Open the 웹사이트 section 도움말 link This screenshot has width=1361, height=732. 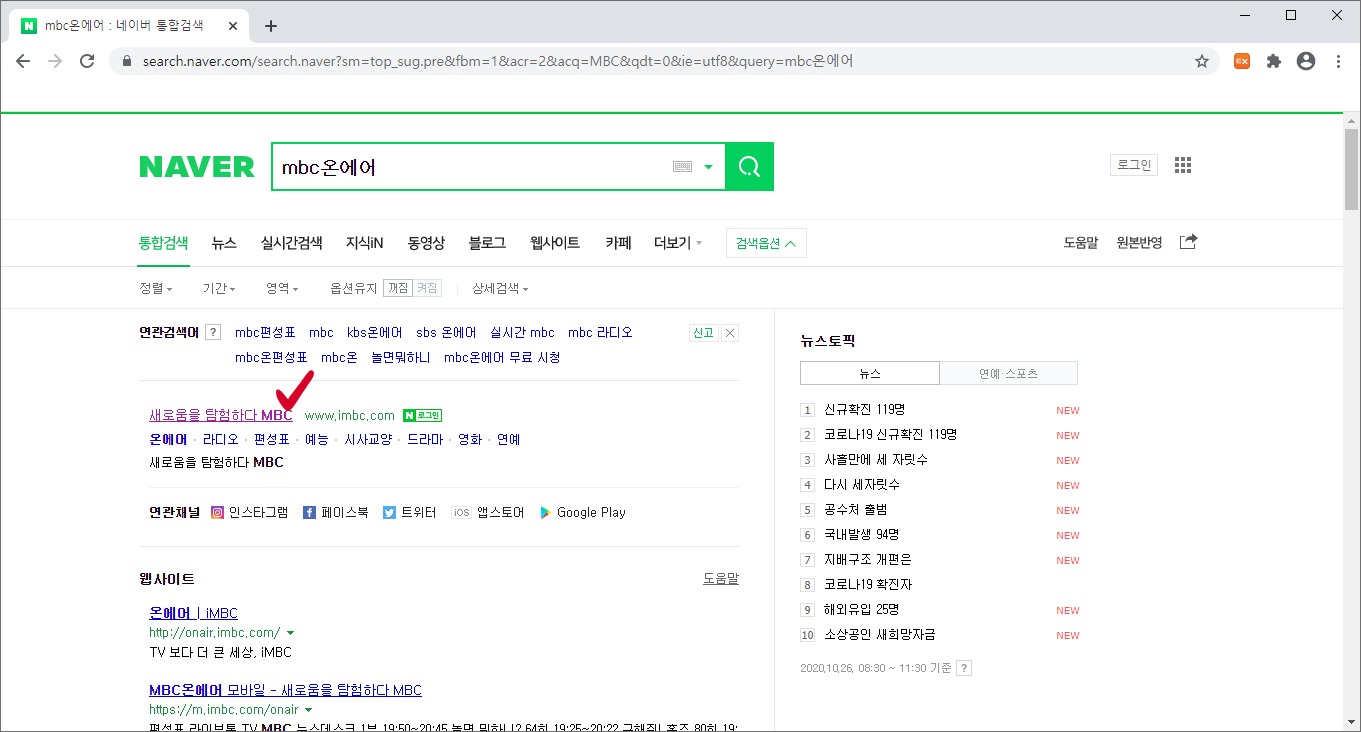(721, 579)
